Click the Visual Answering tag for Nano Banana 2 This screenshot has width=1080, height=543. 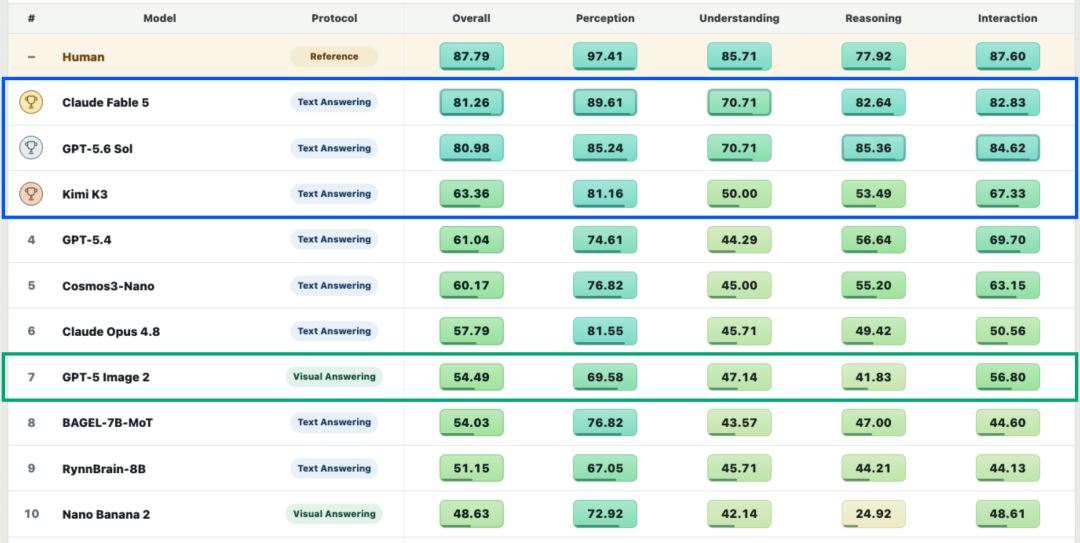pyautogui.click(x=334, y=514)
